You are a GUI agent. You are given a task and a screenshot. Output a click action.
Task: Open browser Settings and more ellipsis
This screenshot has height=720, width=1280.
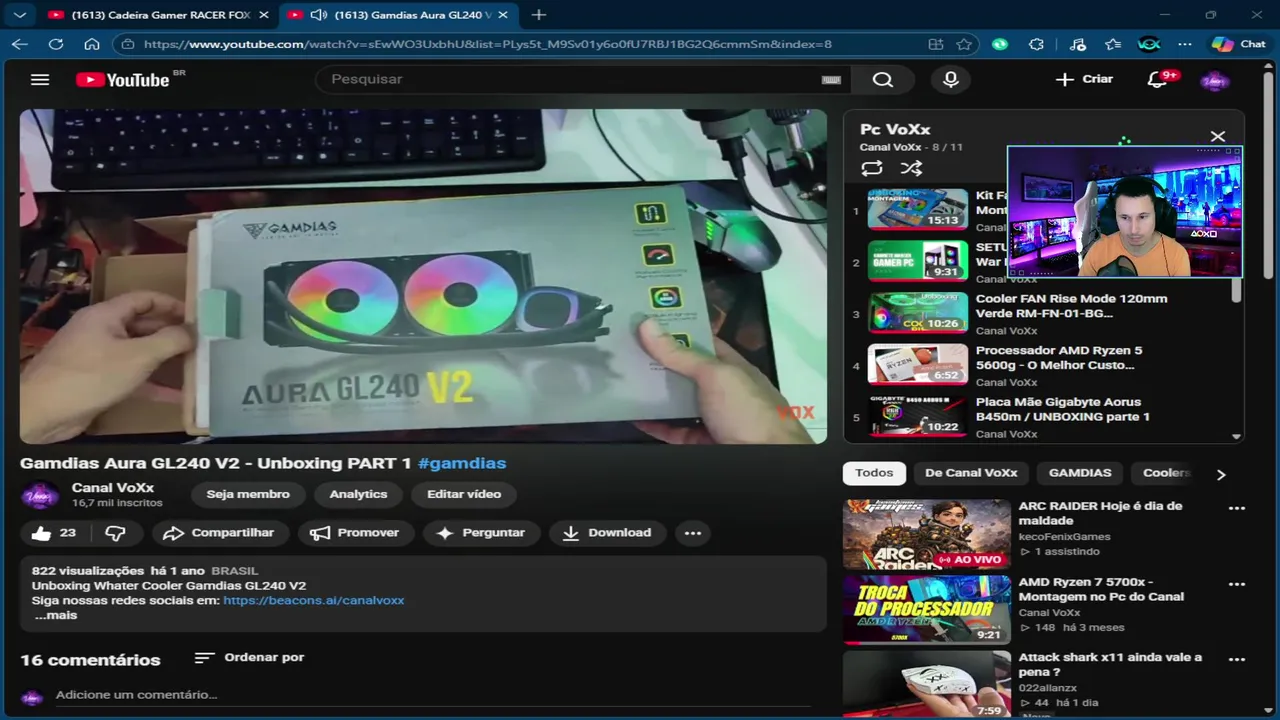[x=1185, y=44]
